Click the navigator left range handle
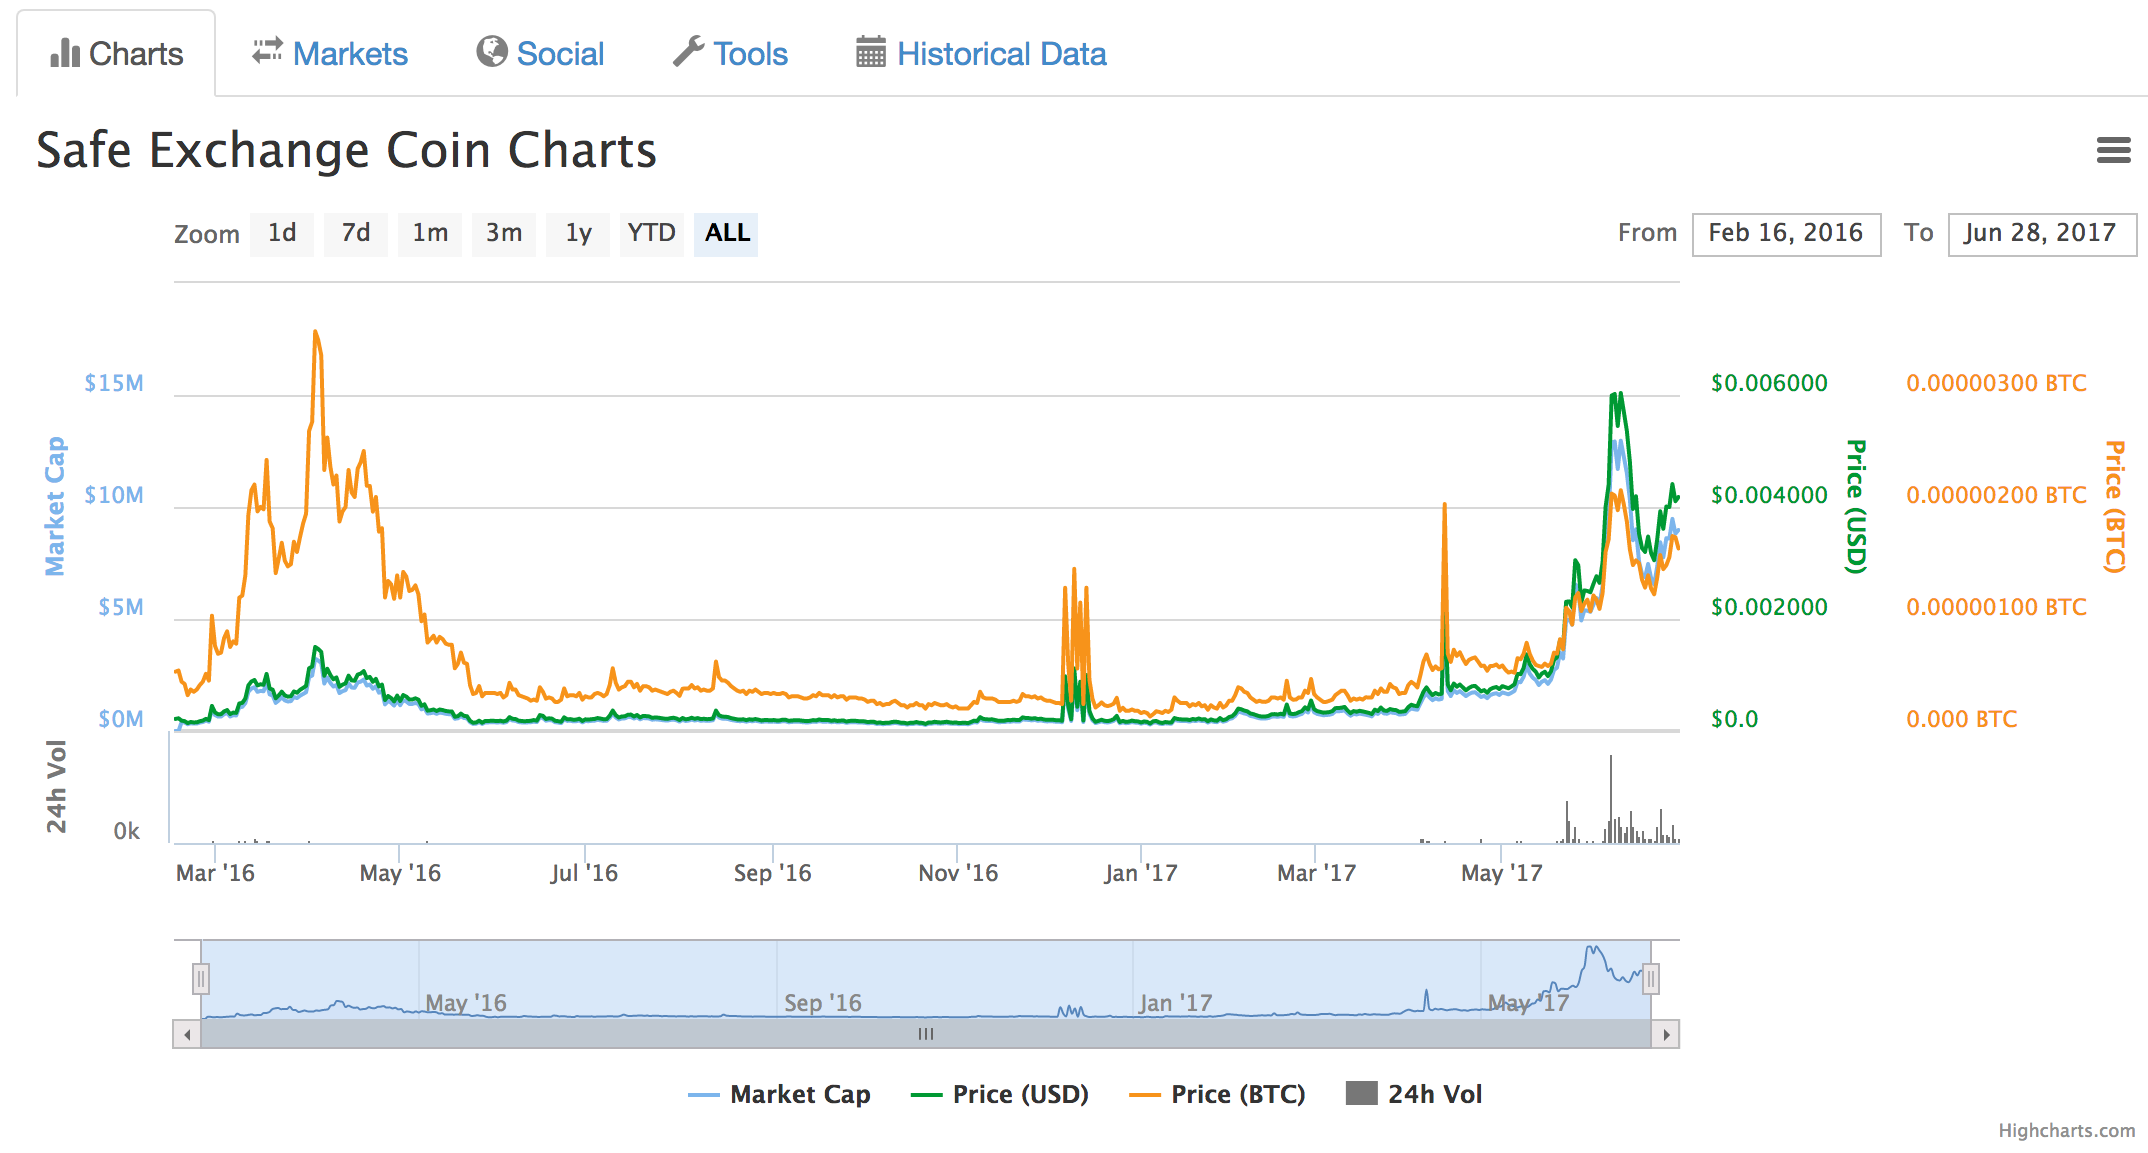 (x=201, y=979)
